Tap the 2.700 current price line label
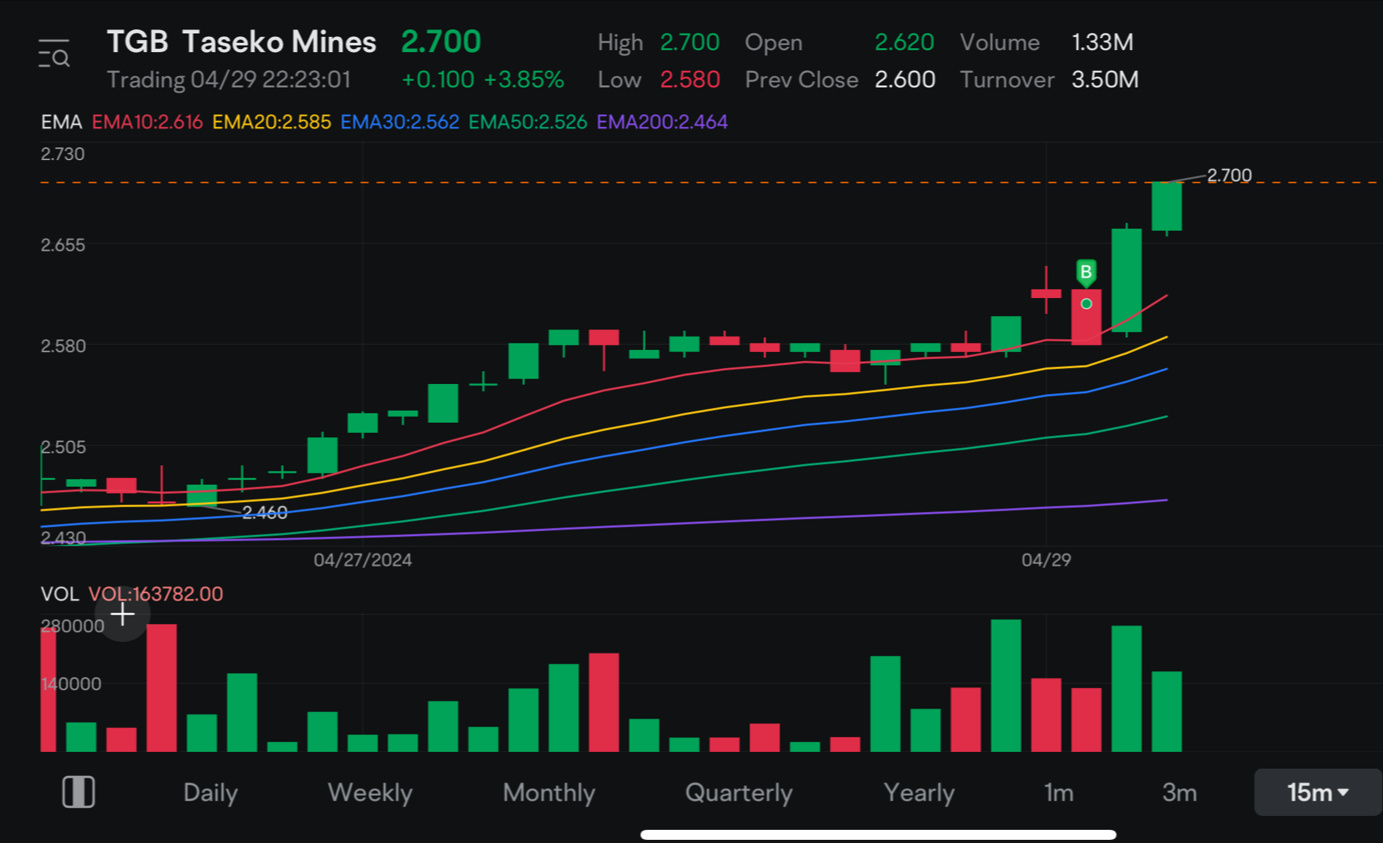Image resolution: width=1383 pixels, height=843 pixels. (x=1229, y=175)
